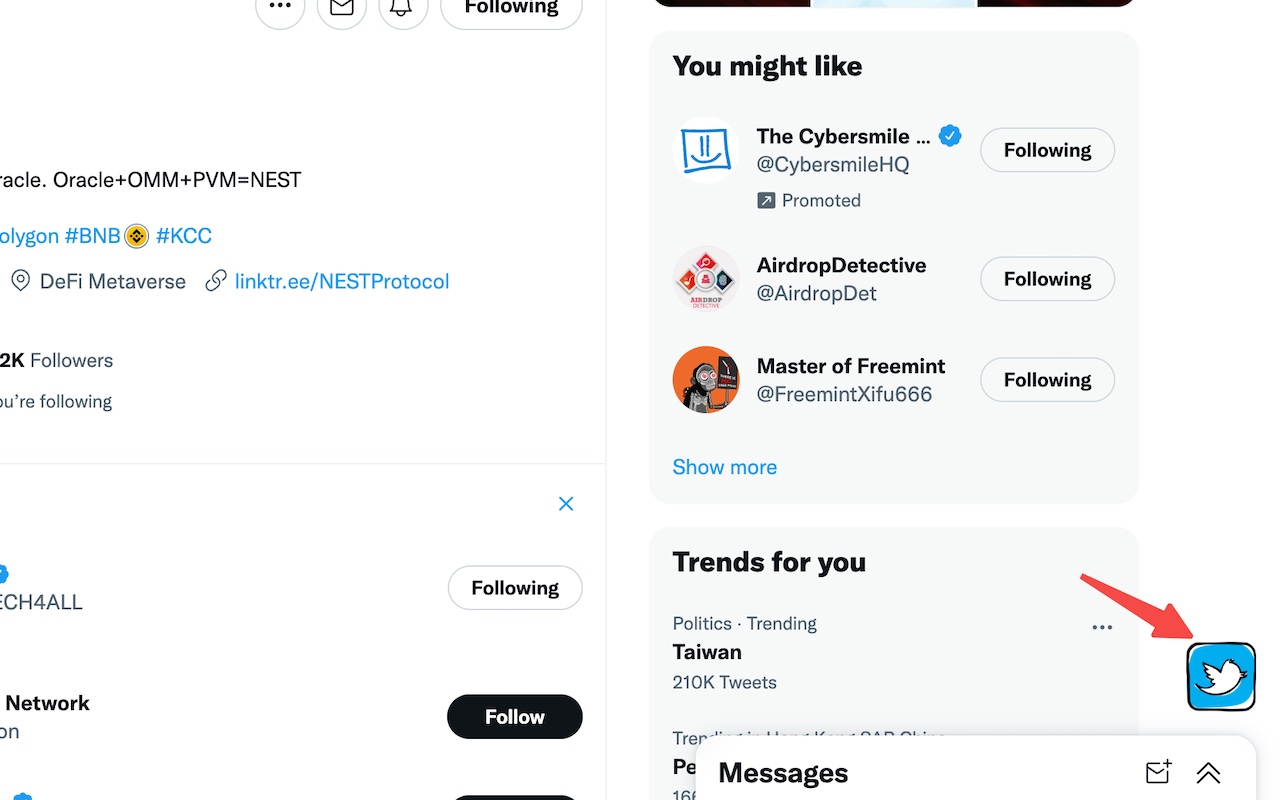
Task: Send a direct message via the envelope icon
Action: click(341, 8)
